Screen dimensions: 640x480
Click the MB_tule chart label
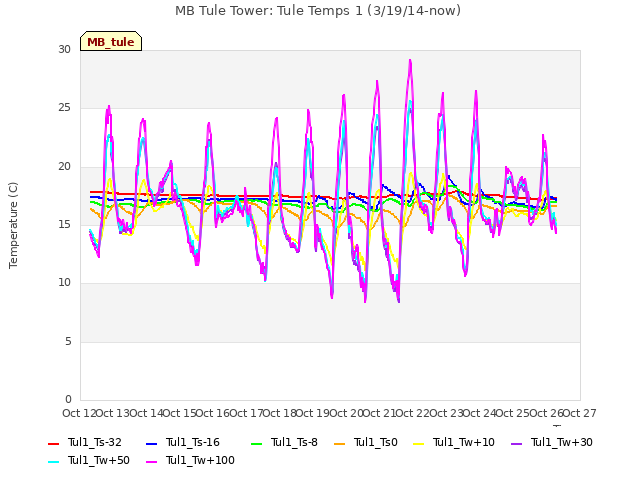coord(111,42)
